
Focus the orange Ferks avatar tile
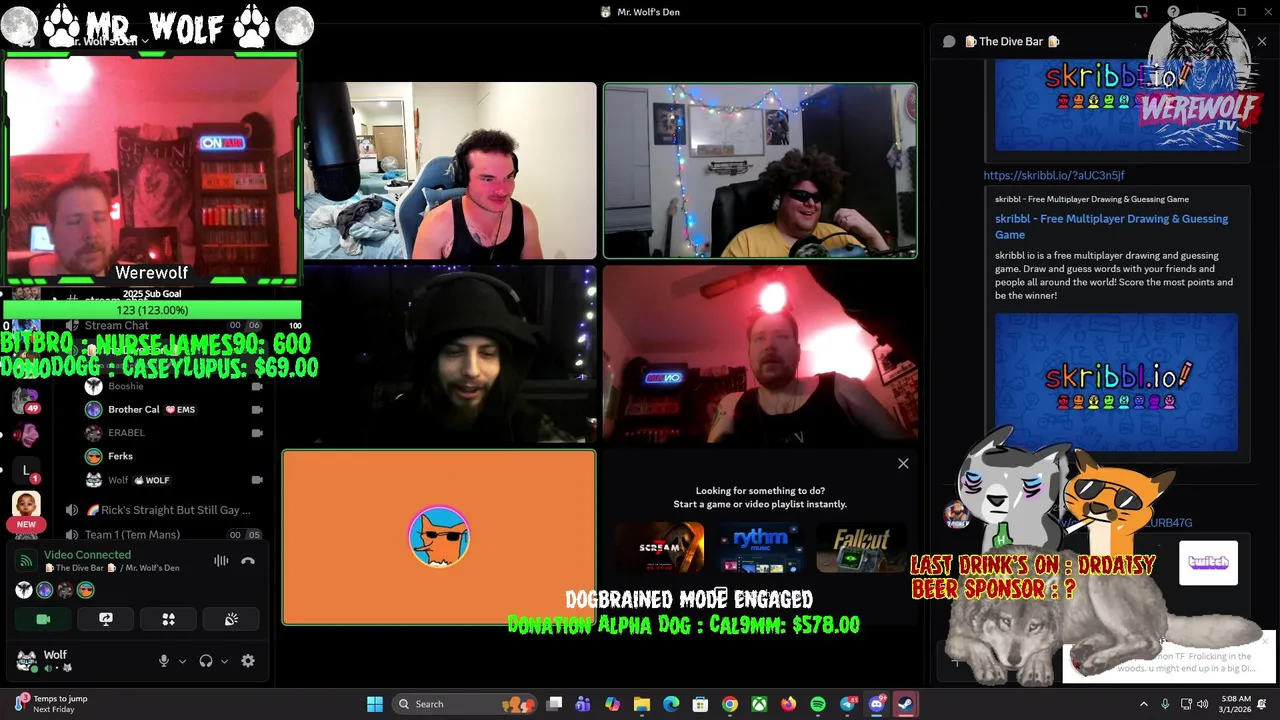pyautogui.click(x=439, y=537)
